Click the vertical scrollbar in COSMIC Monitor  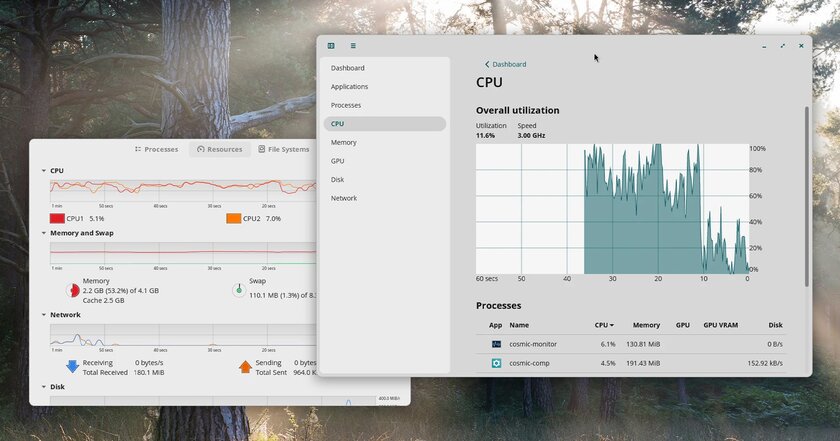click(807, 196)
